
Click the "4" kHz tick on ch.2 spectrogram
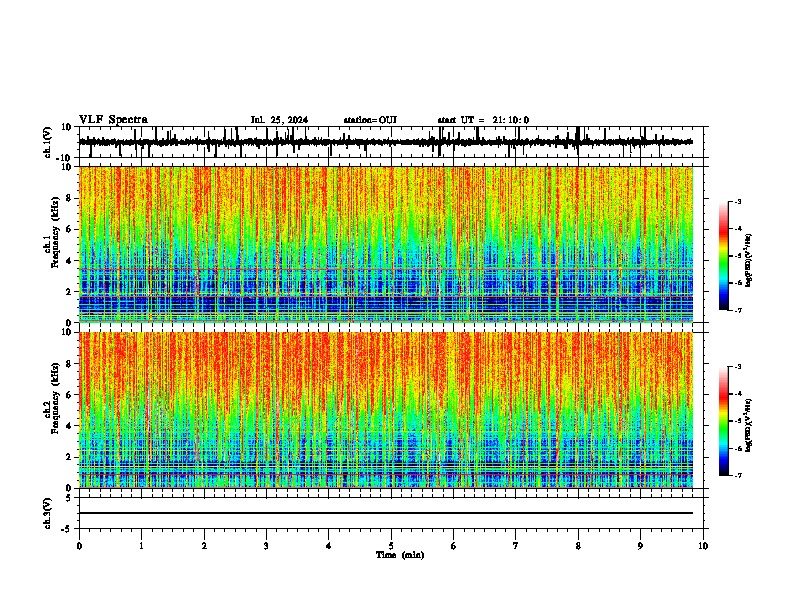[x=70, y=426]
